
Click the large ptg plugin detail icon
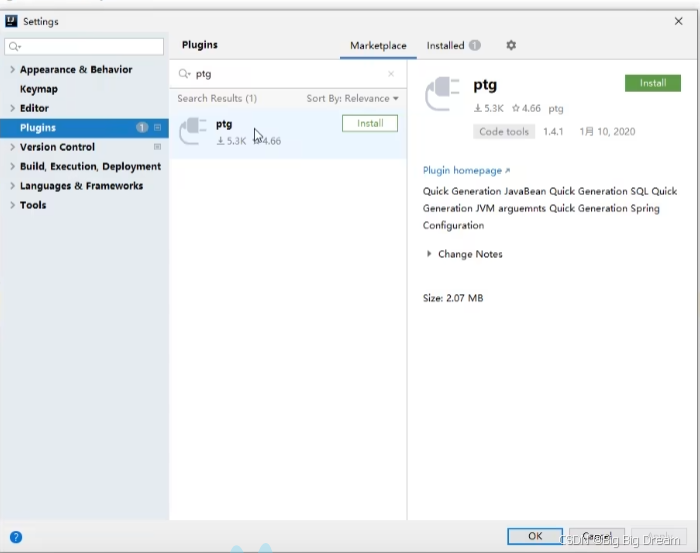pos(442,93)
